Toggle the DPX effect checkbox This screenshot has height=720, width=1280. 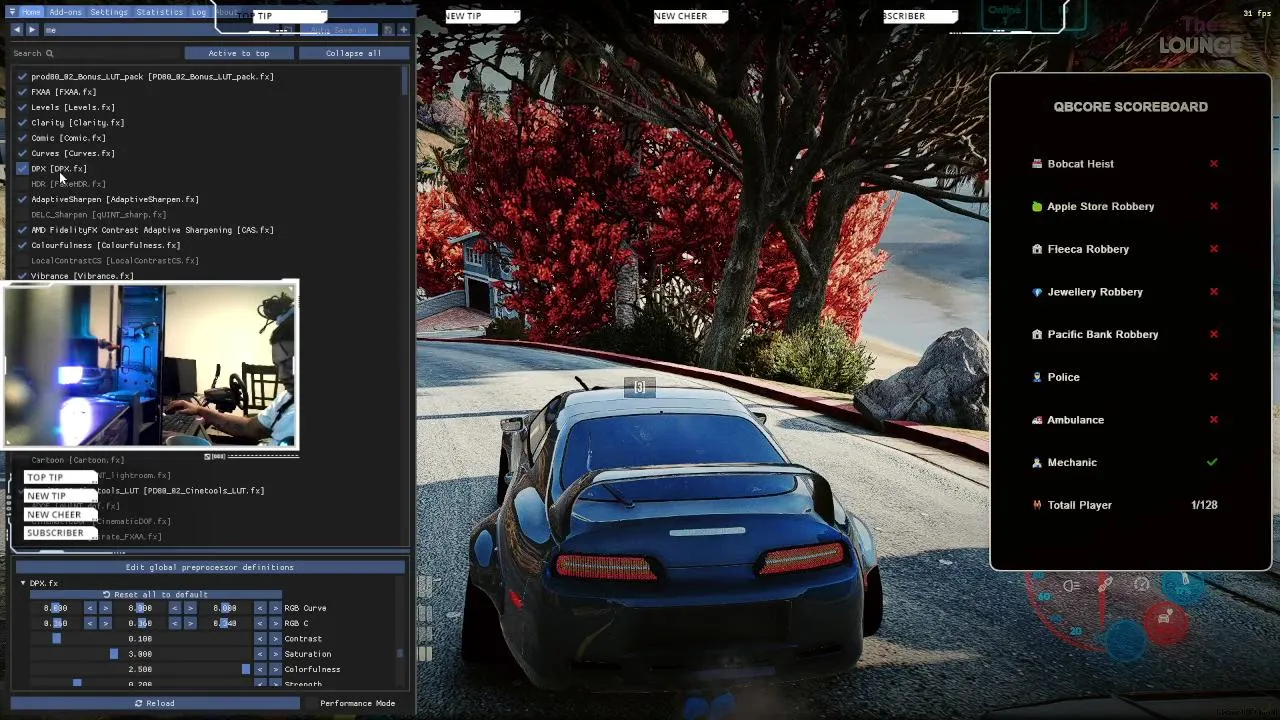click(22, 169)
